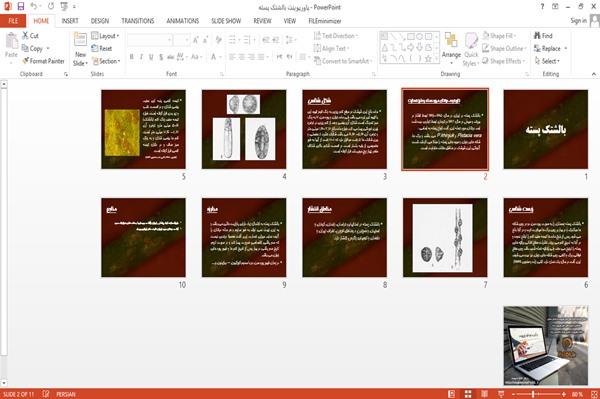Open the FILE tab
This screenshot has width=600, height=399.
coord(13,21)
